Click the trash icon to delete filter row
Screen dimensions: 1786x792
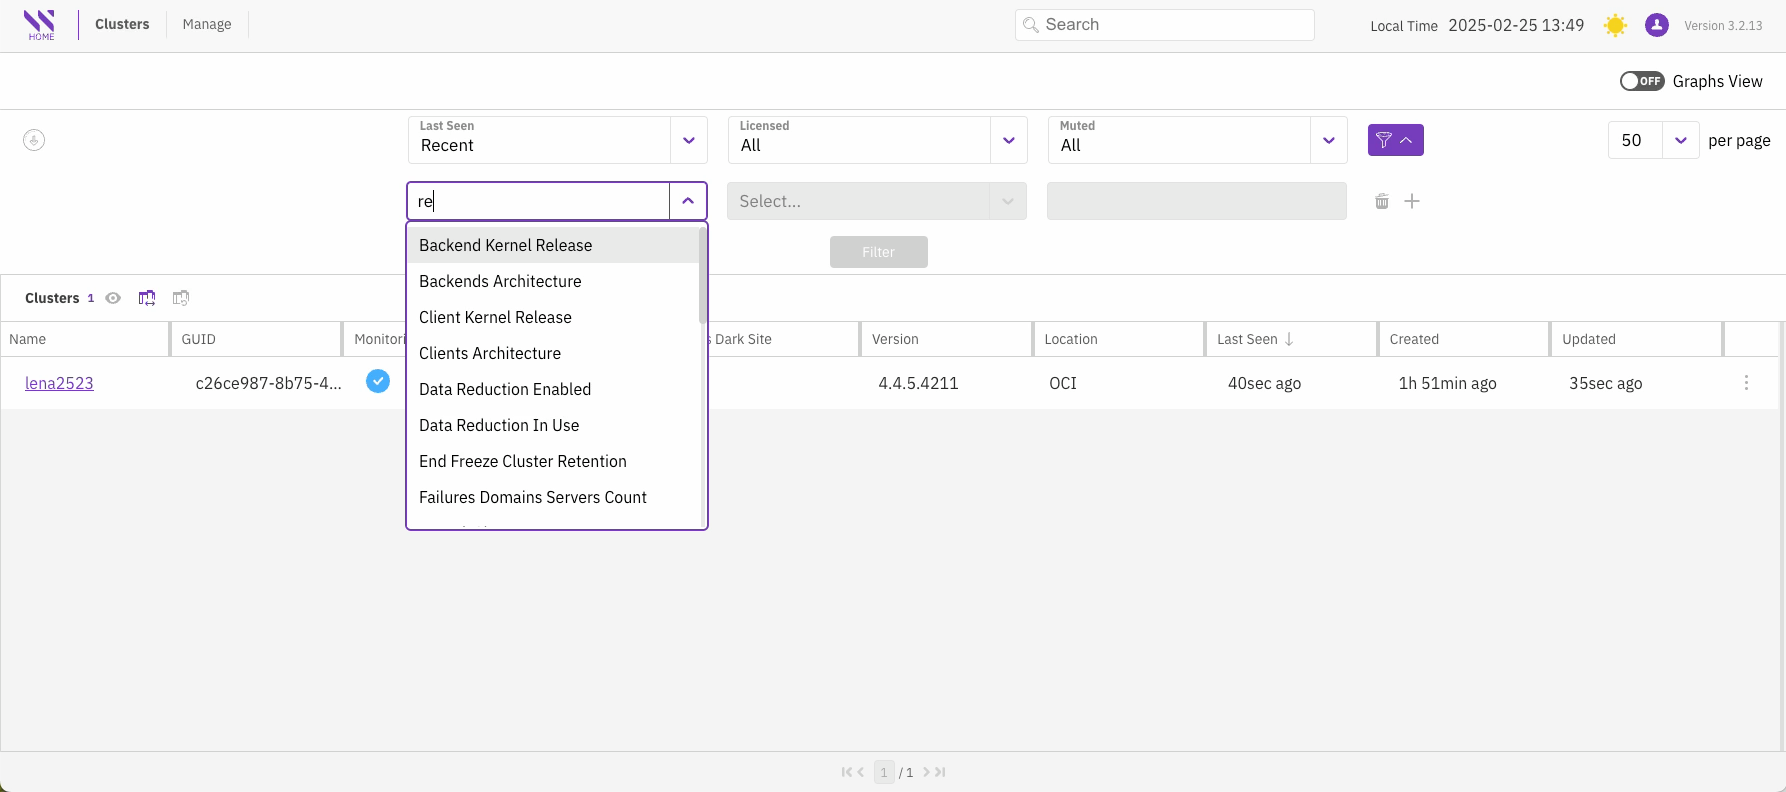coord(1381,202)
